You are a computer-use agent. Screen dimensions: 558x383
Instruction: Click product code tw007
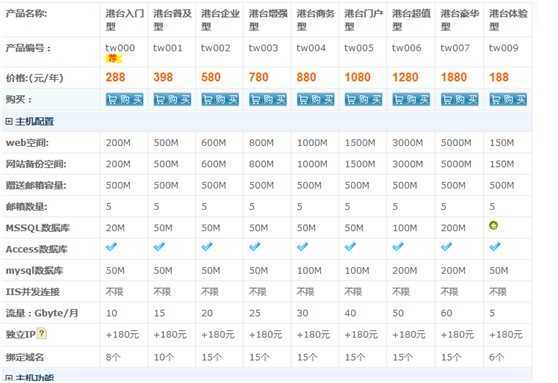[x=455, y=48]
